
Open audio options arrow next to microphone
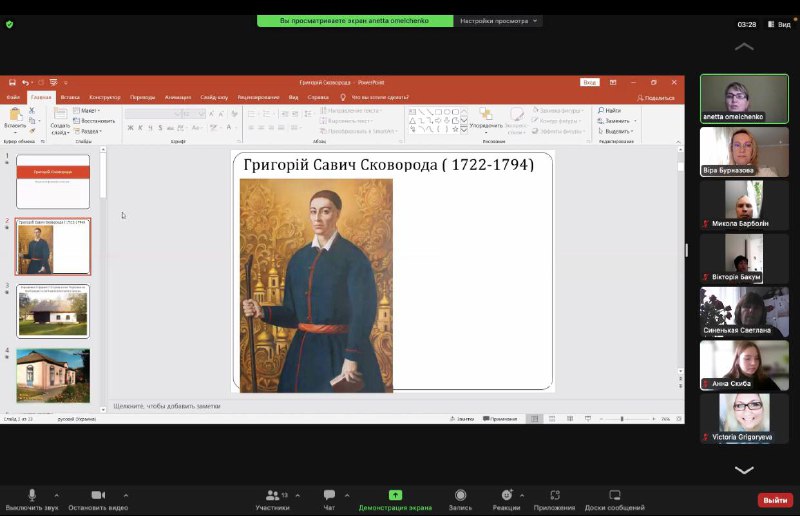point(57,495)
